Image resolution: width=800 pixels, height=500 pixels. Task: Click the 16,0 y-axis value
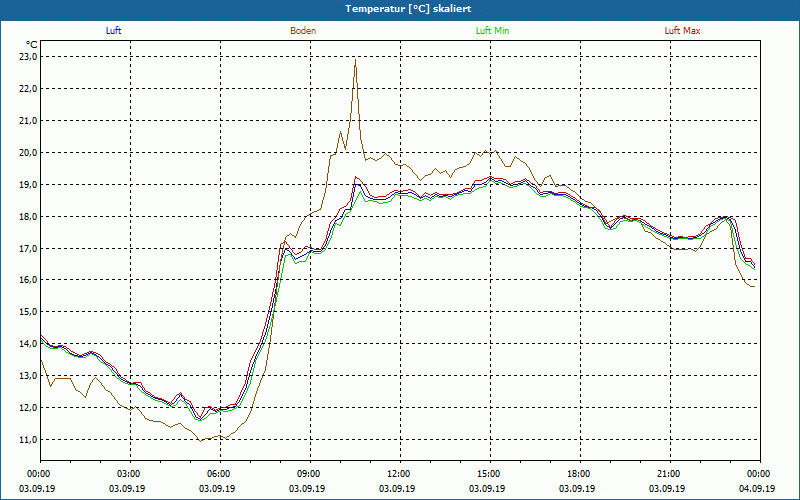tap(29, 280)
